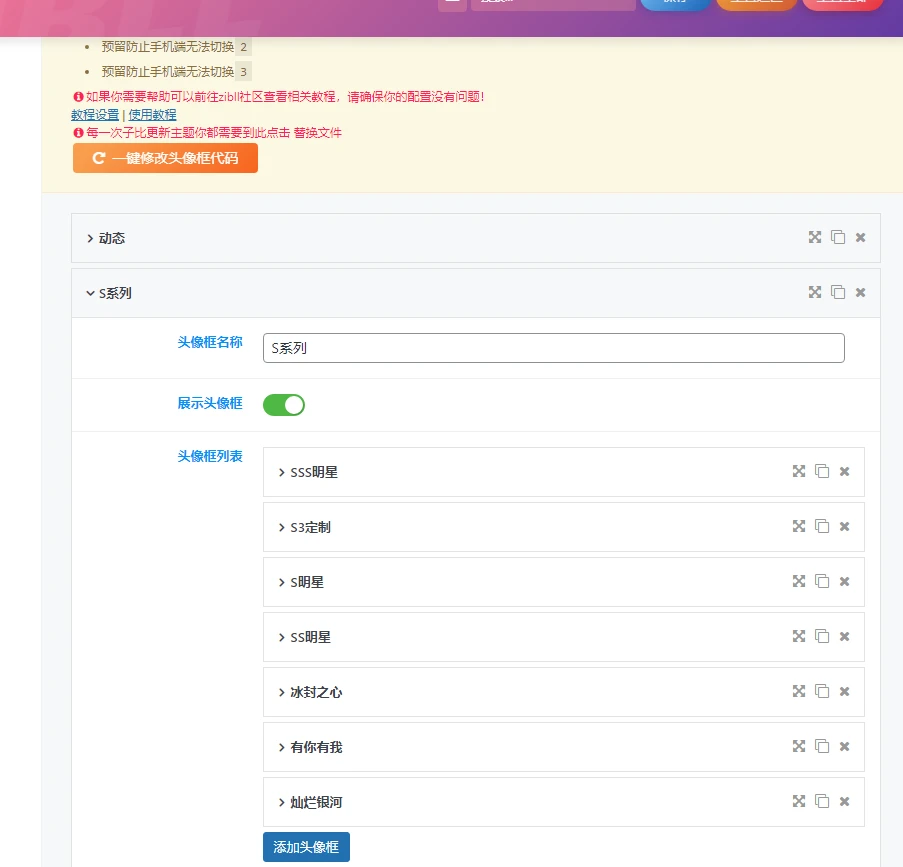Image resolution: width=903 pixels, height=867 pixels.
Task: Open the 使用教程 link
Action: pyautogui.click(x=152, y=115)
